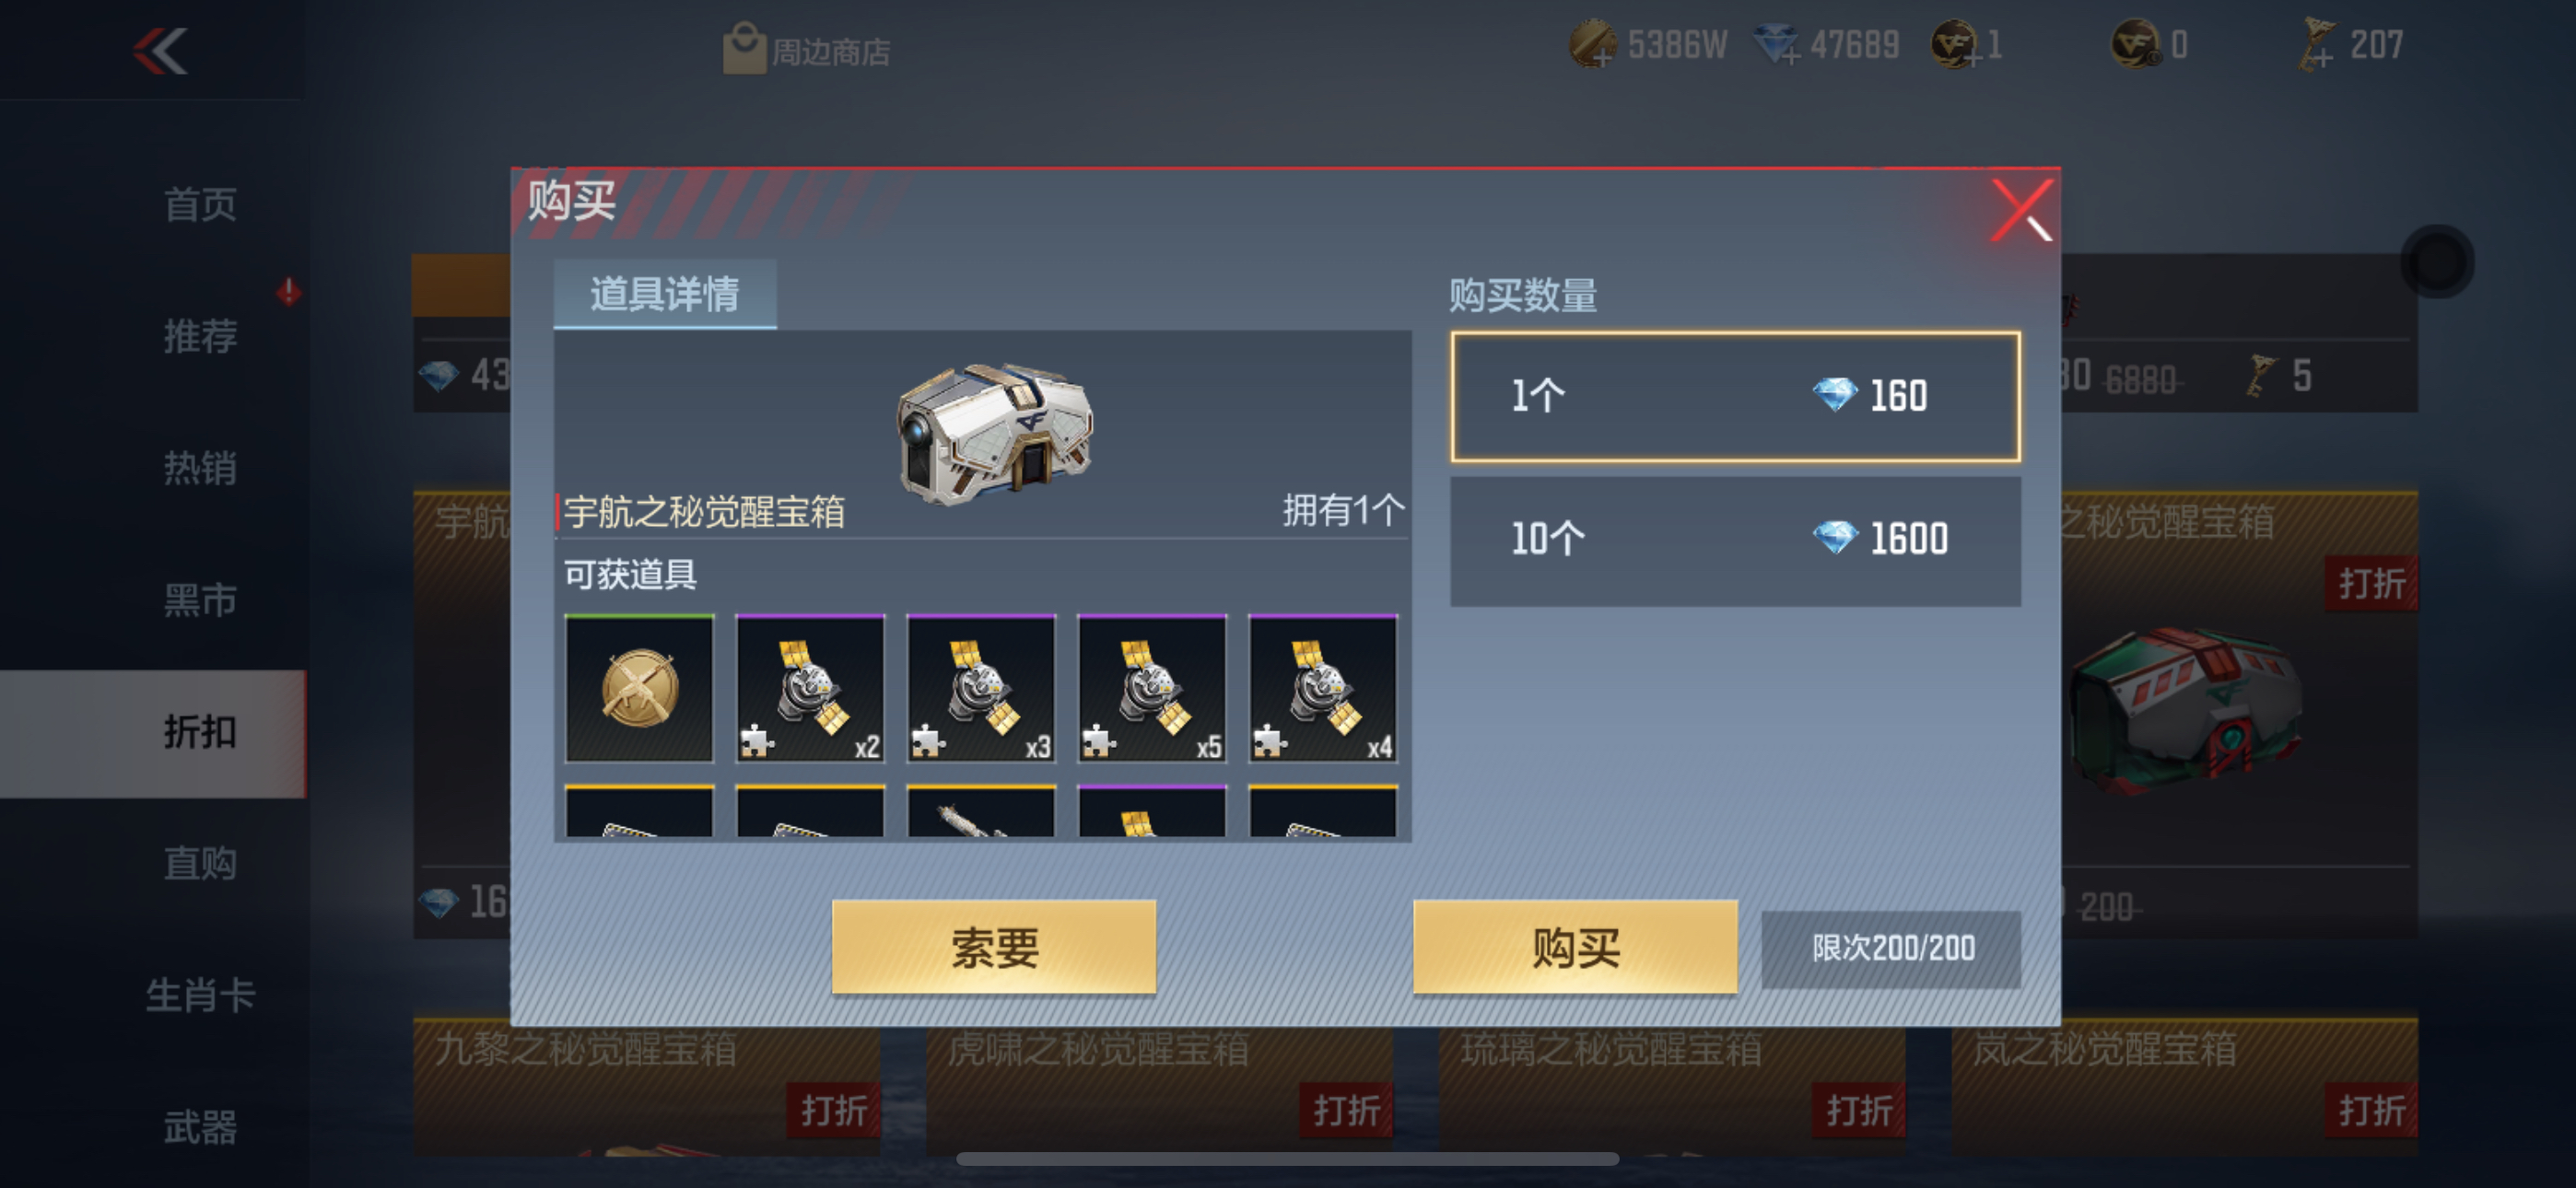Select the satellite fragment x5 reward
2576x1188 pixels.
tap(1152, 689)
